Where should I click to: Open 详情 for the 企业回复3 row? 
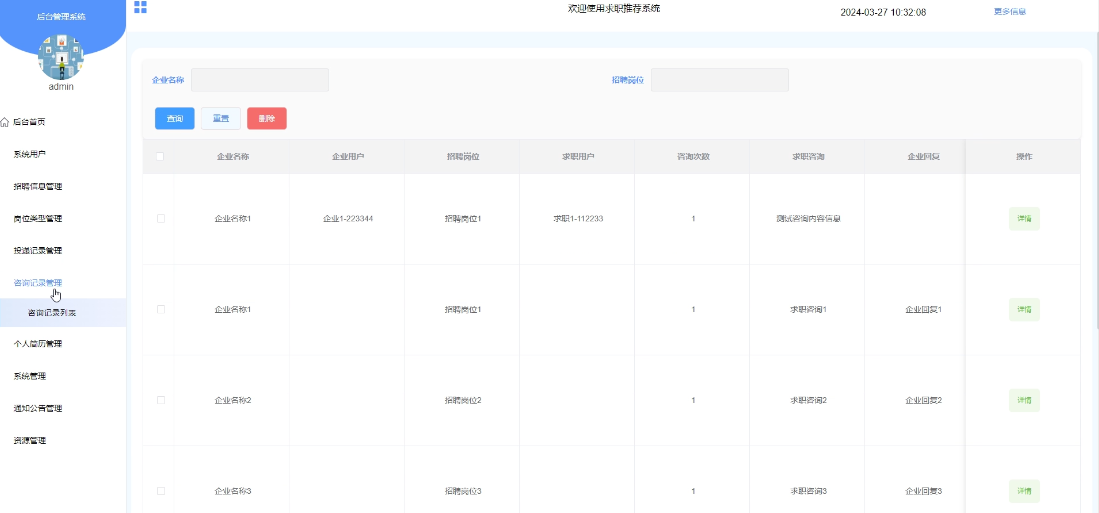click(1024, 491)
